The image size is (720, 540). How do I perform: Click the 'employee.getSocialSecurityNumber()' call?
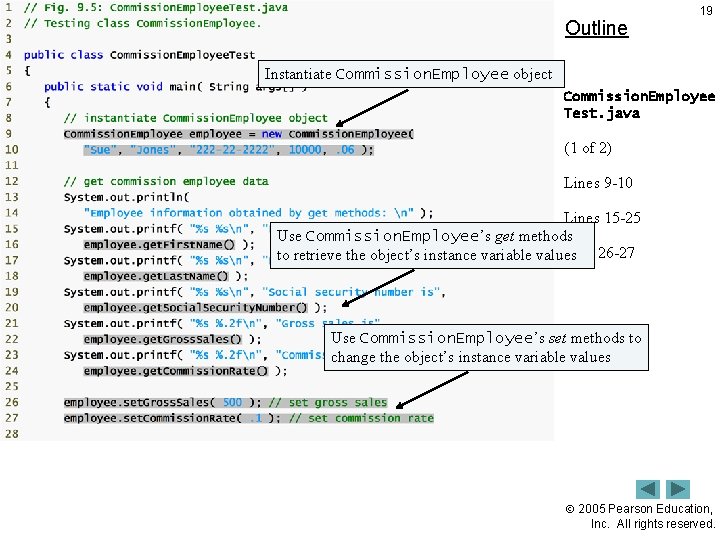(x=195, y=307)
